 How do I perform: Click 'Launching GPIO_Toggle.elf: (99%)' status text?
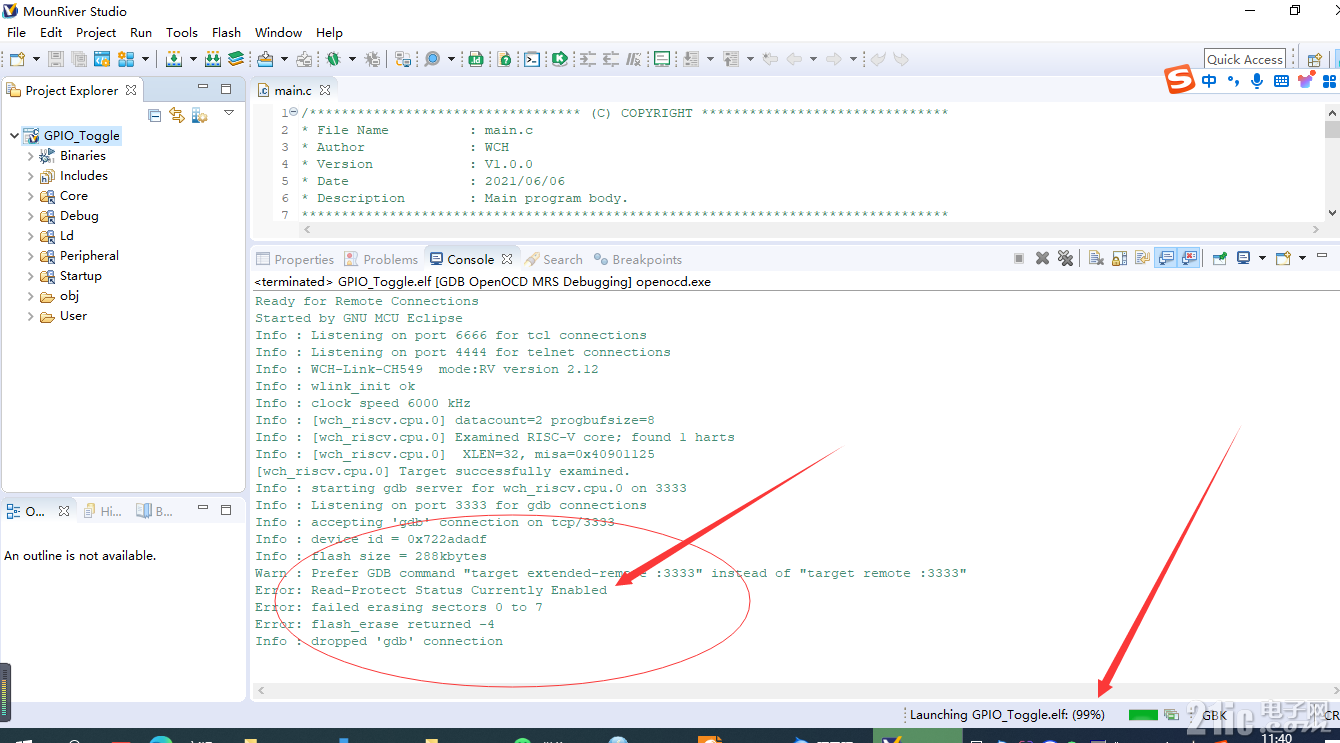pyautogui.click(x=1007, y=715)
